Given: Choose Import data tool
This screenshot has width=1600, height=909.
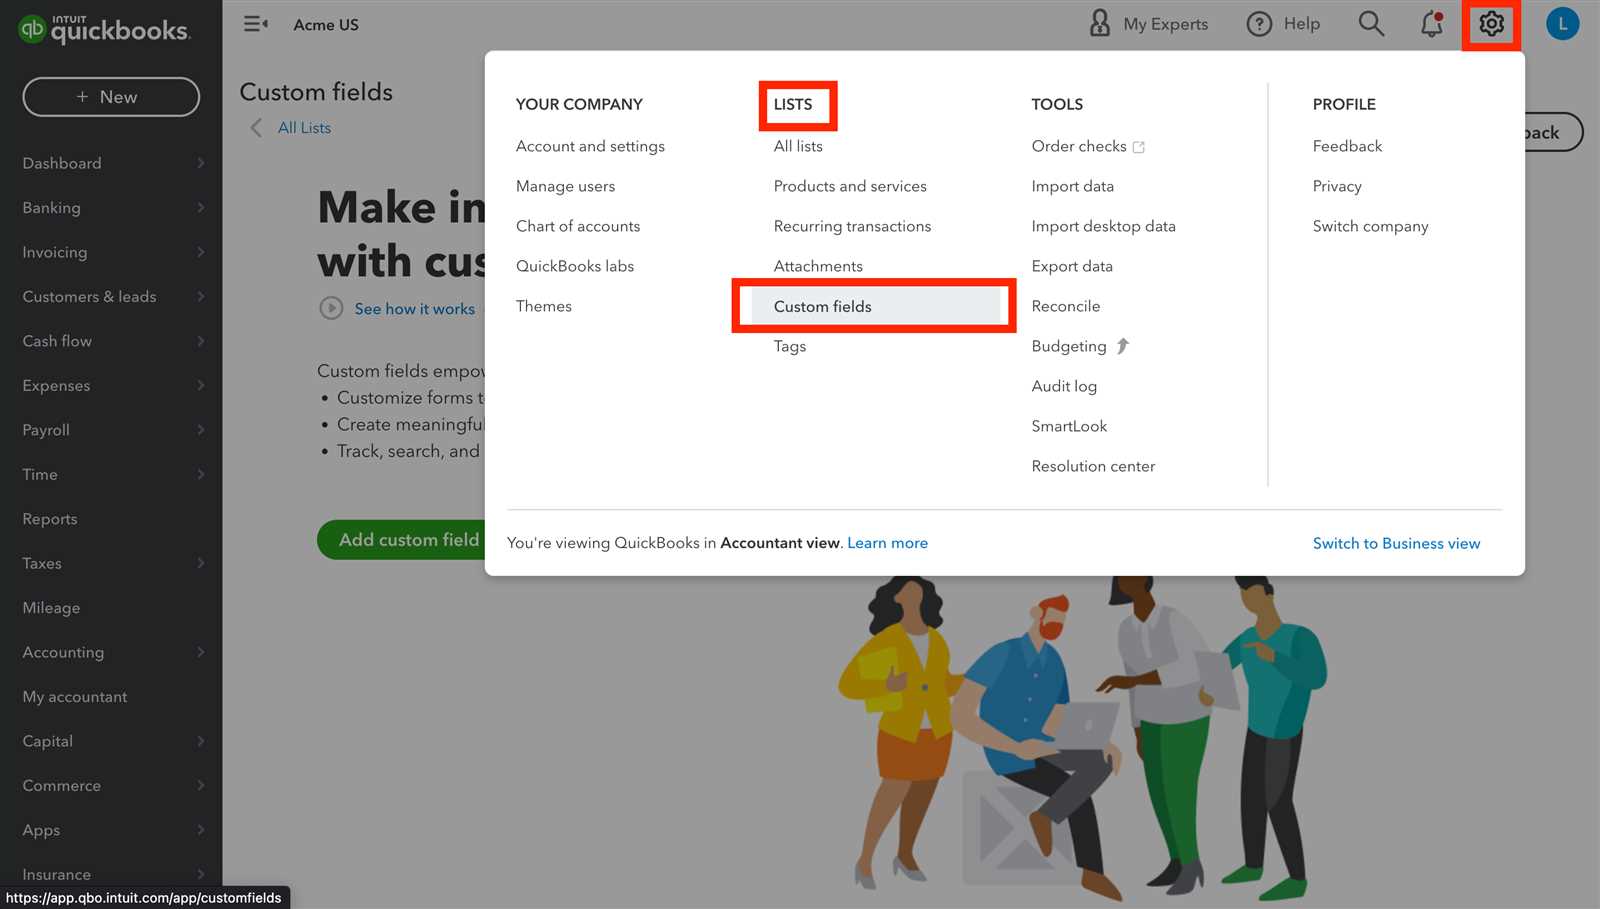Looking at the screenshot, I should pos(1072,186).
